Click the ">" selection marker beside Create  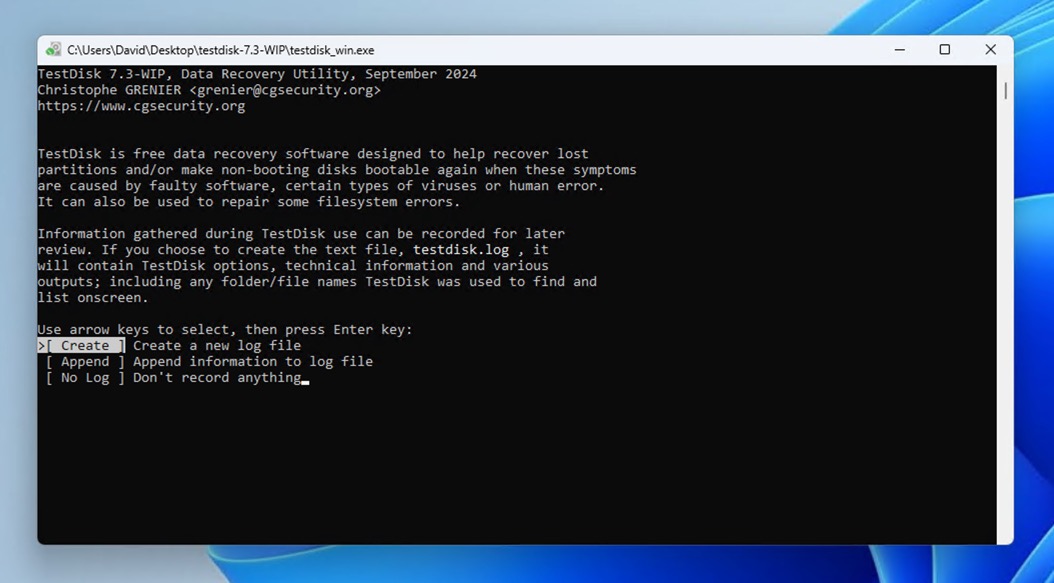click(41, 345)
